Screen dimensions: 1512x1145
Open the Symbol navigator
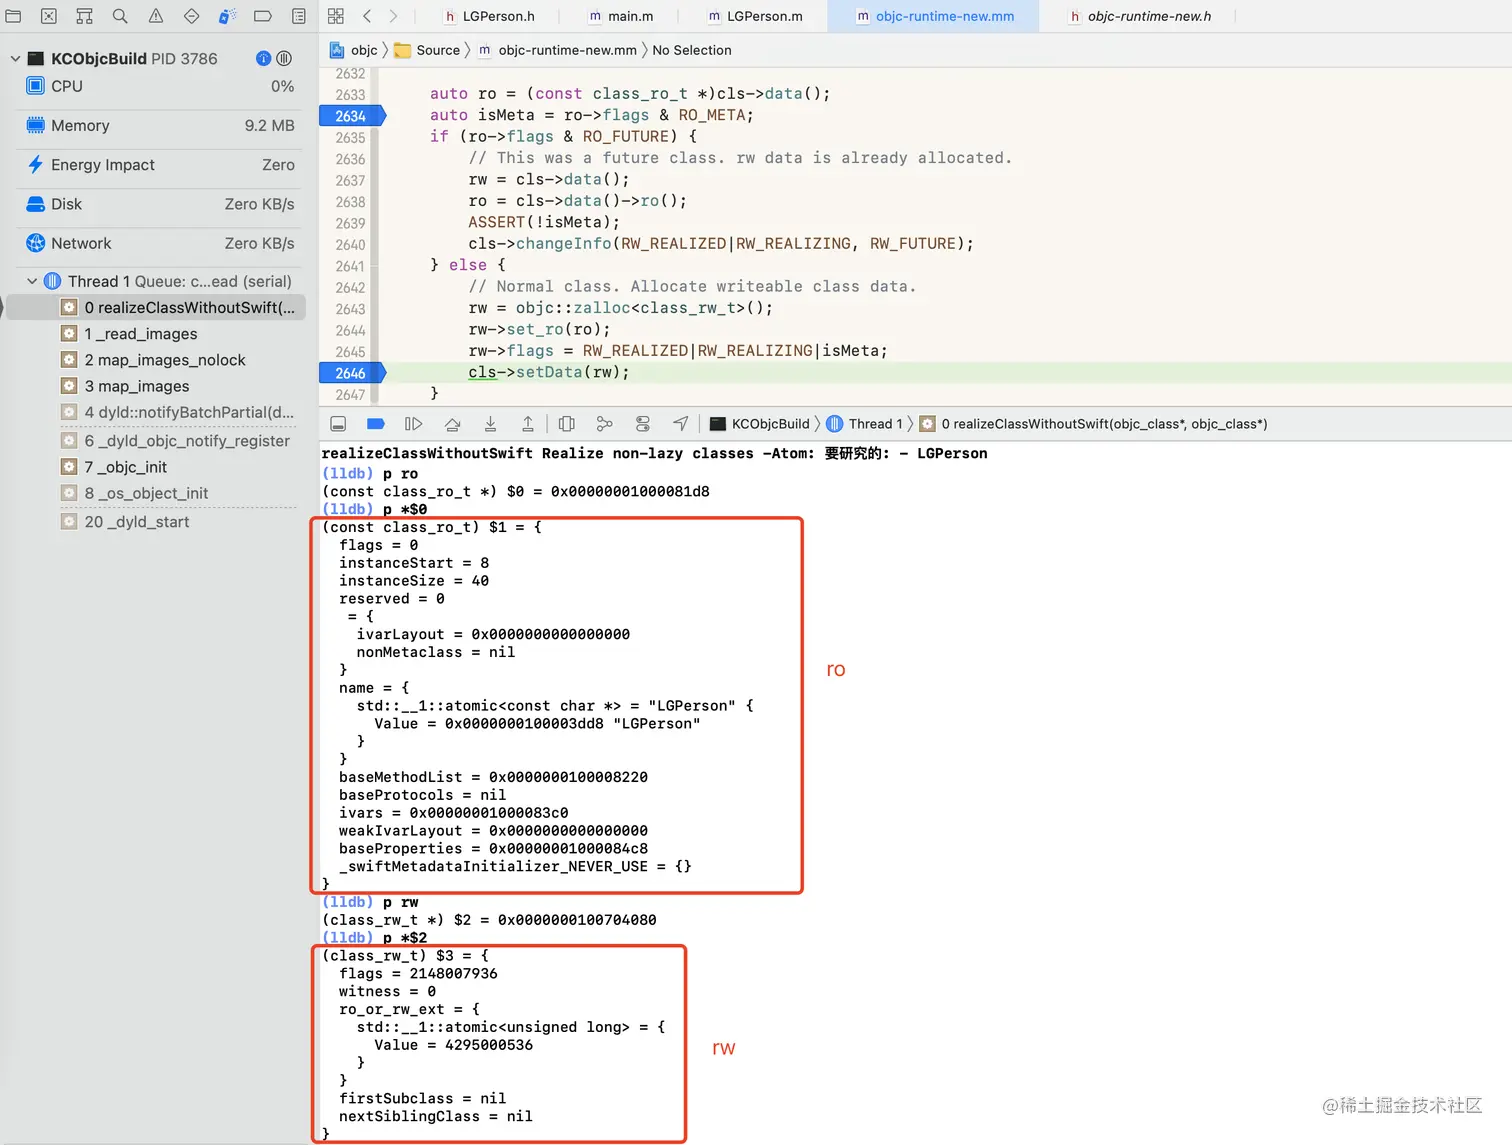(84, 16)
